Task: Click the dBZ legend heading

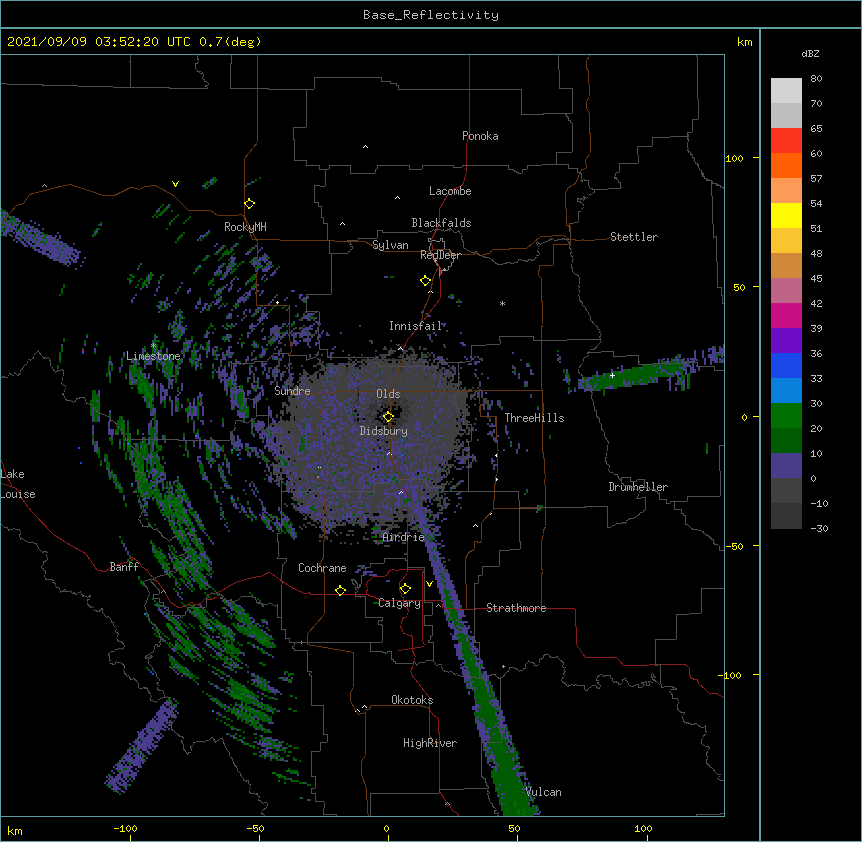Action: click(810, 54)
